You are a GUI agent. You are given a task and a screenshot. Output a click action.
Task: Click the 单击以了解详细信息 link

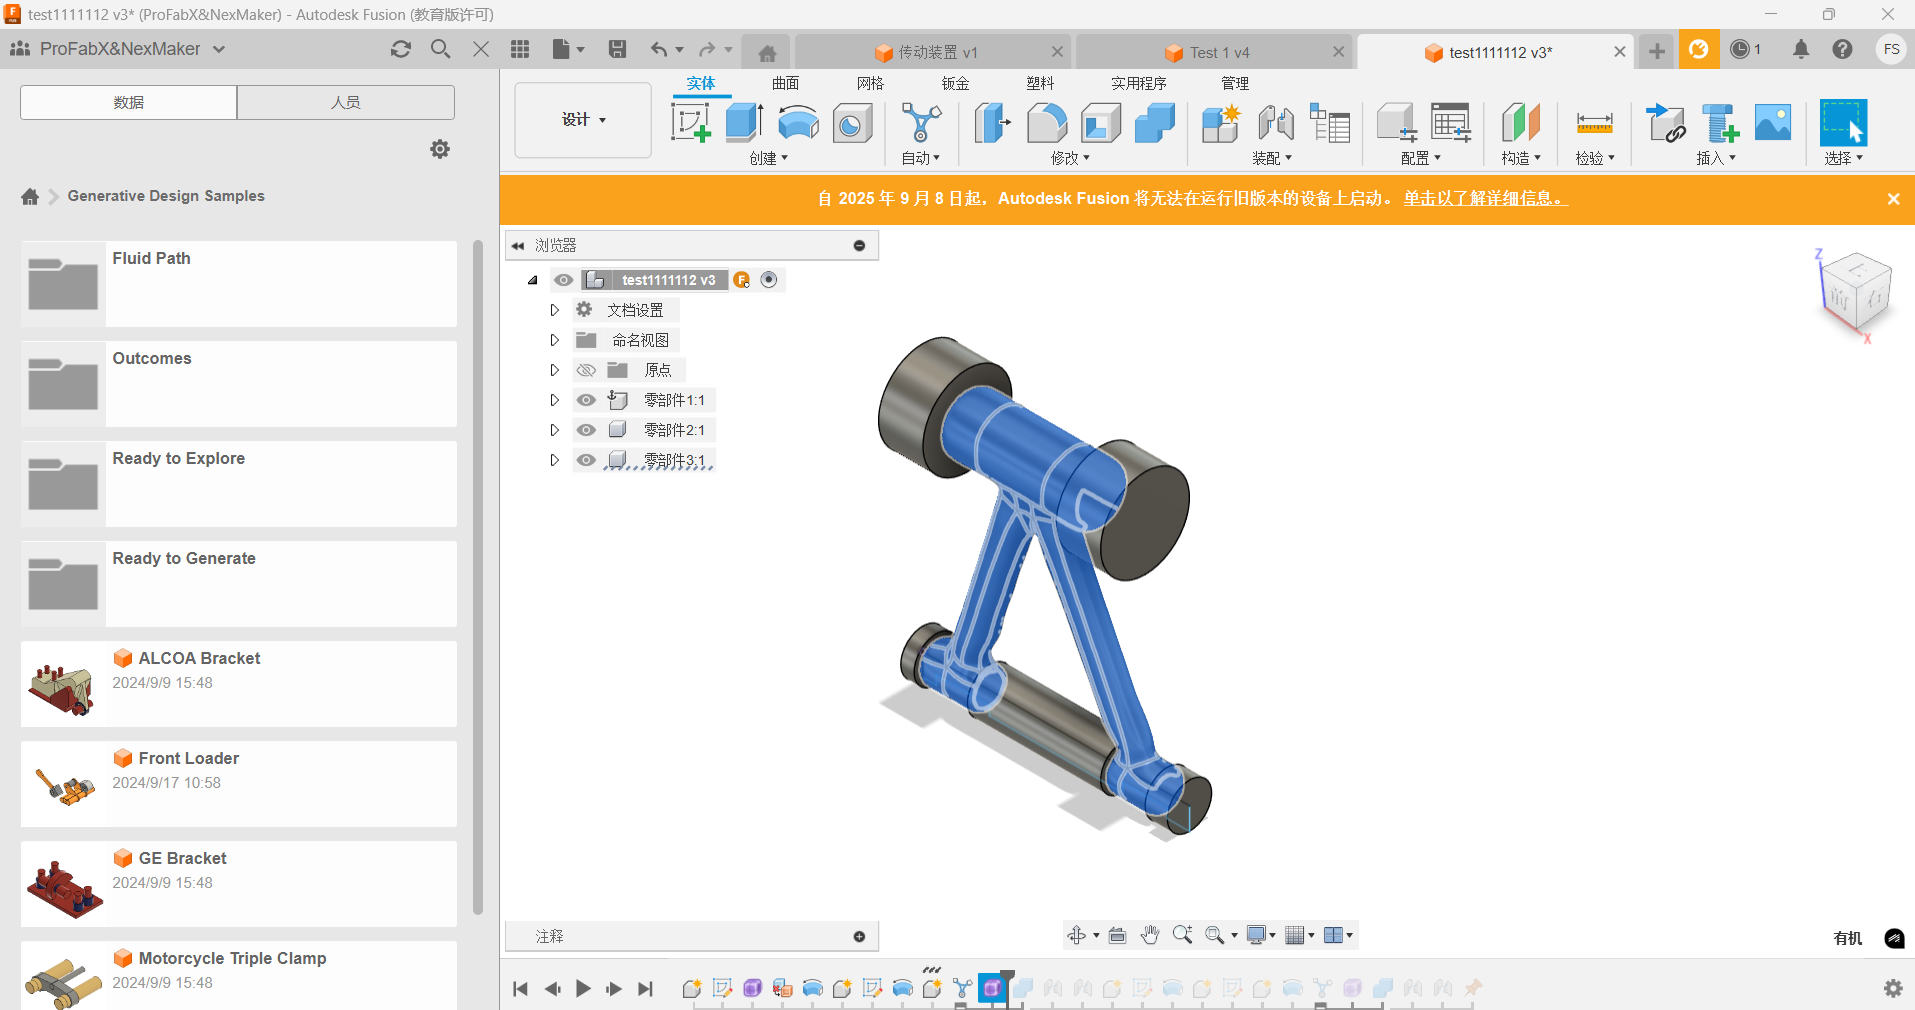1485,198
